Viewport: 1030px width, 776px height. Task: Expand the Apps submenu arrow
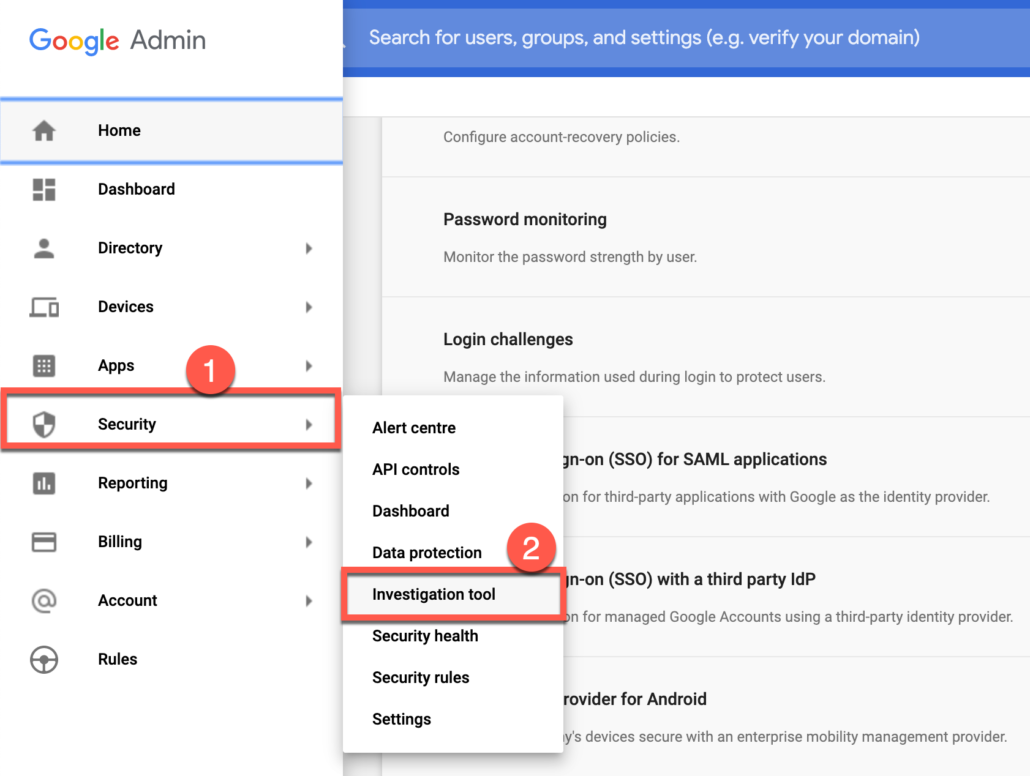pos(309,366)
